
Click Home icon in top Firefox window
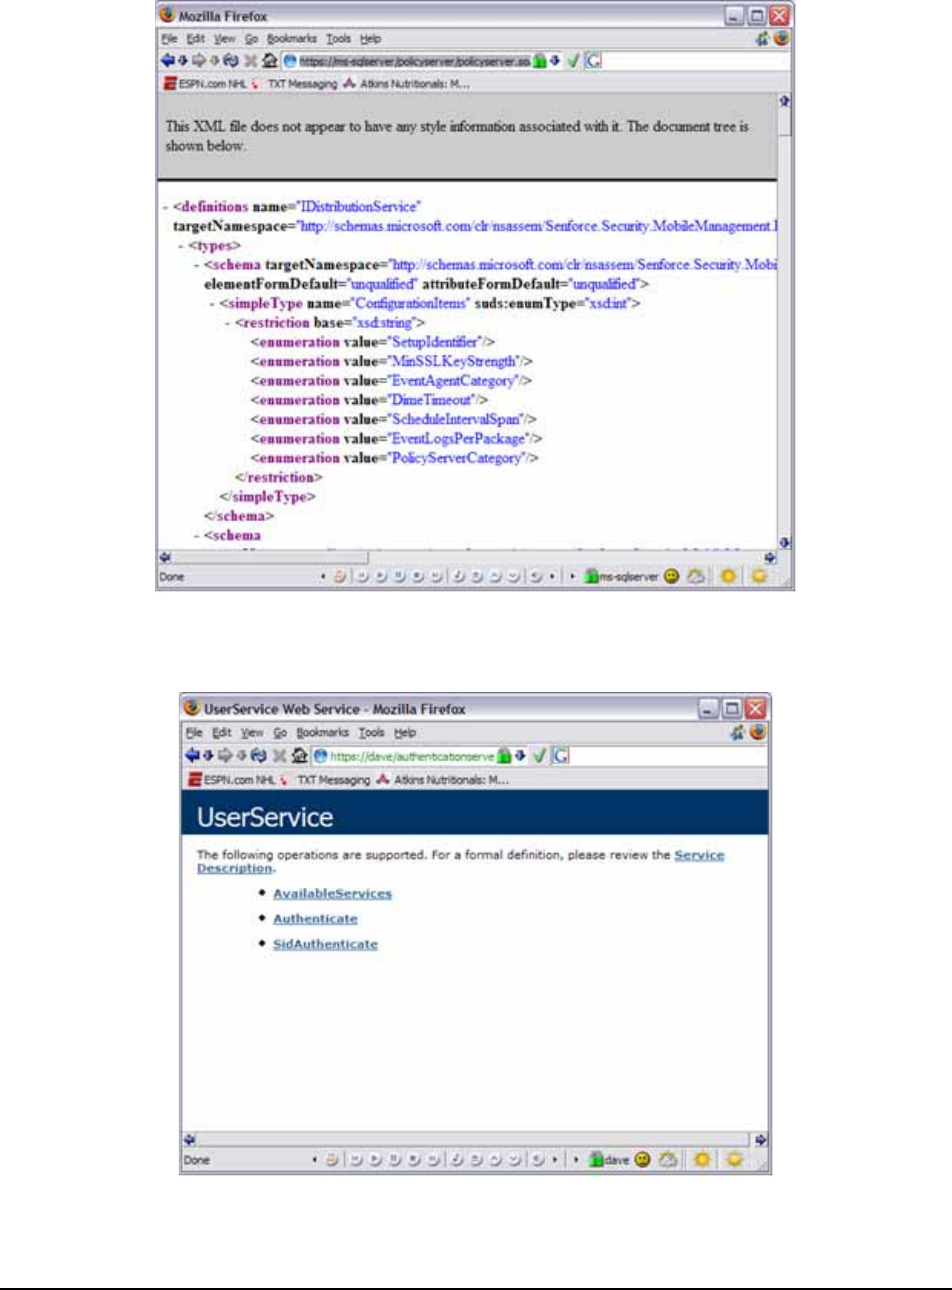tap(270, 60)
